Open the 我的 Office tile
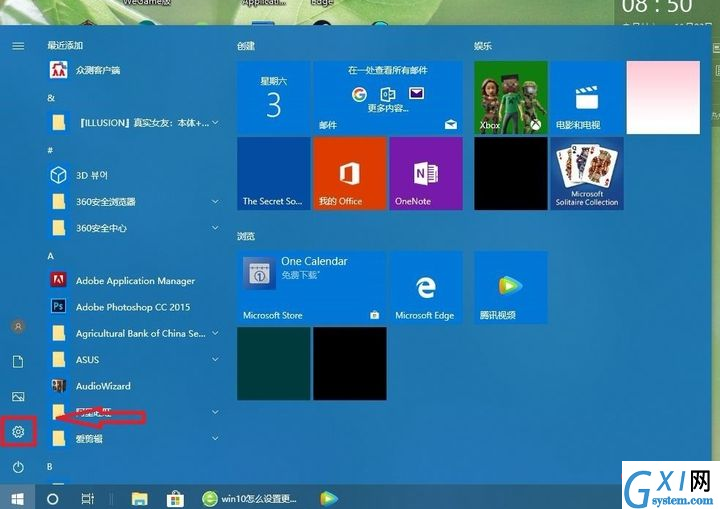The image size is (720, 509). 350,174
